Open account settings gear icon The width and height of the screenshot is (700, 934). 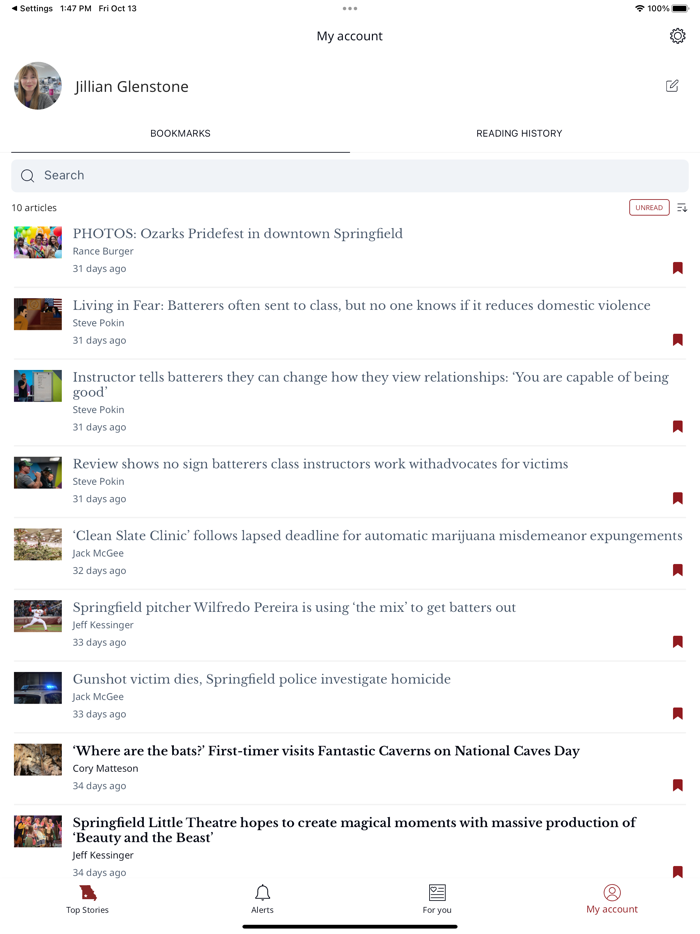[x=677, y=36]
